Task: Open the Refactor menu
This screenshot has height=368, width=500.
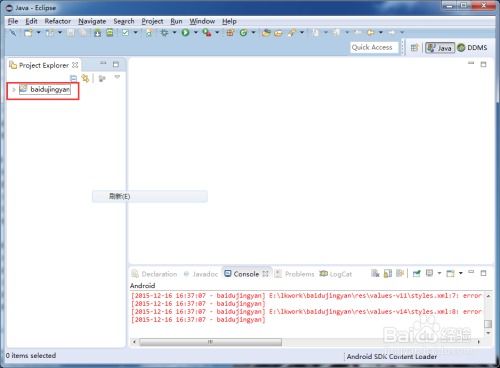Action: (58, 21)
